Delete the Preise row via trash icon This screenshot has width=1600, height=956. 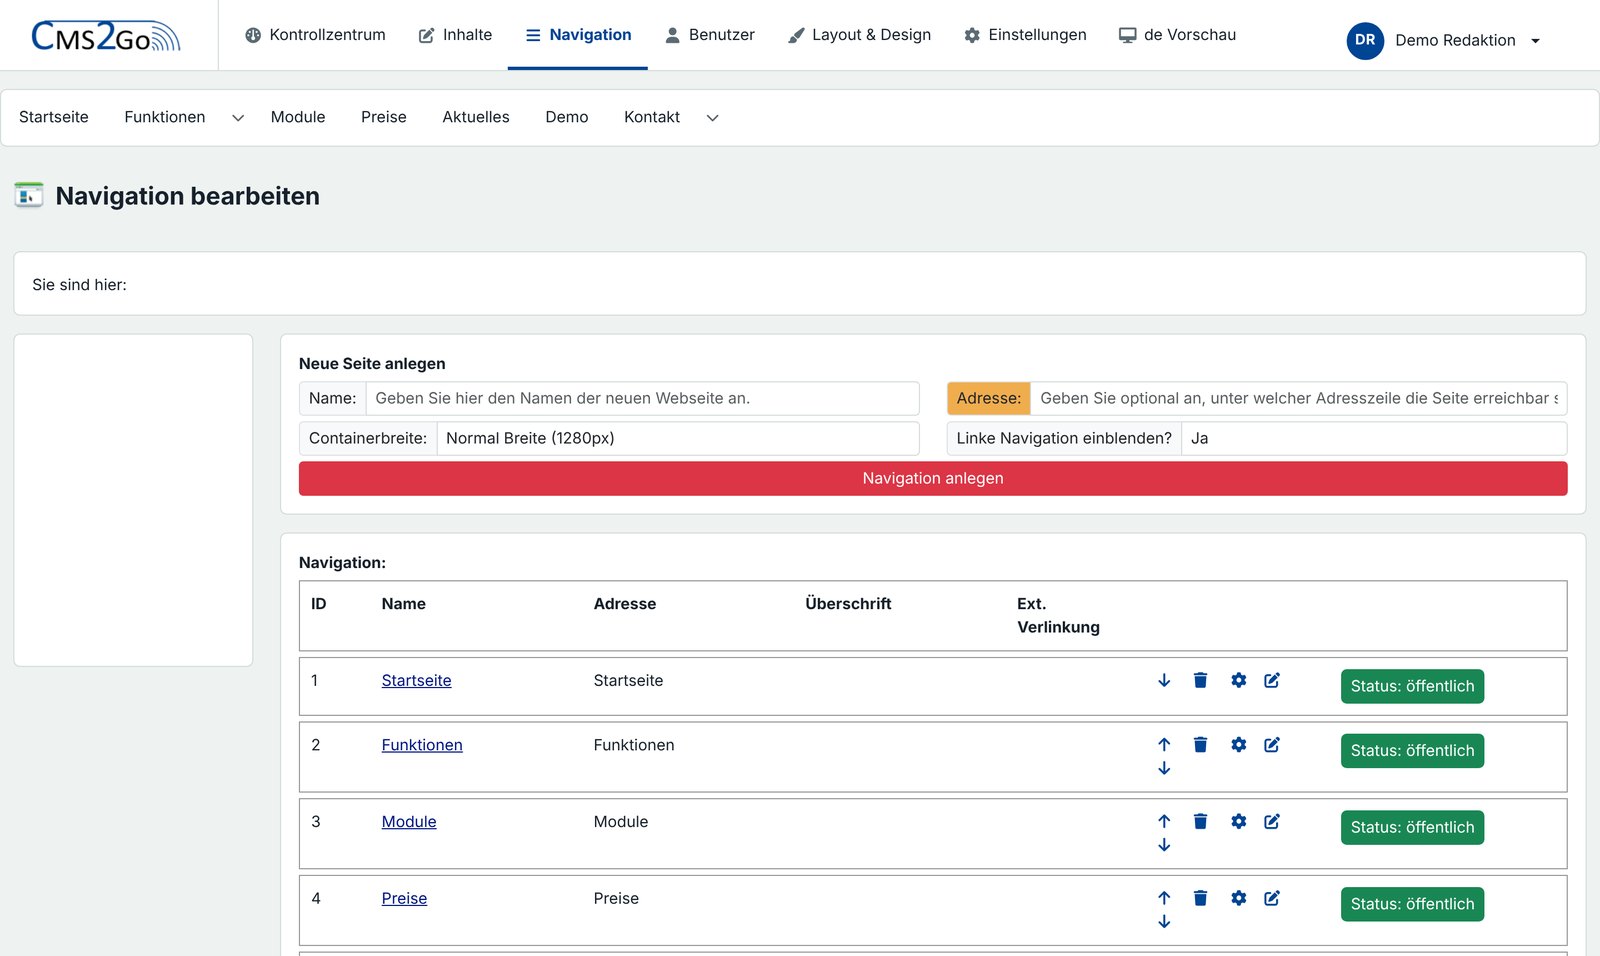click(x=1200, y=898)
